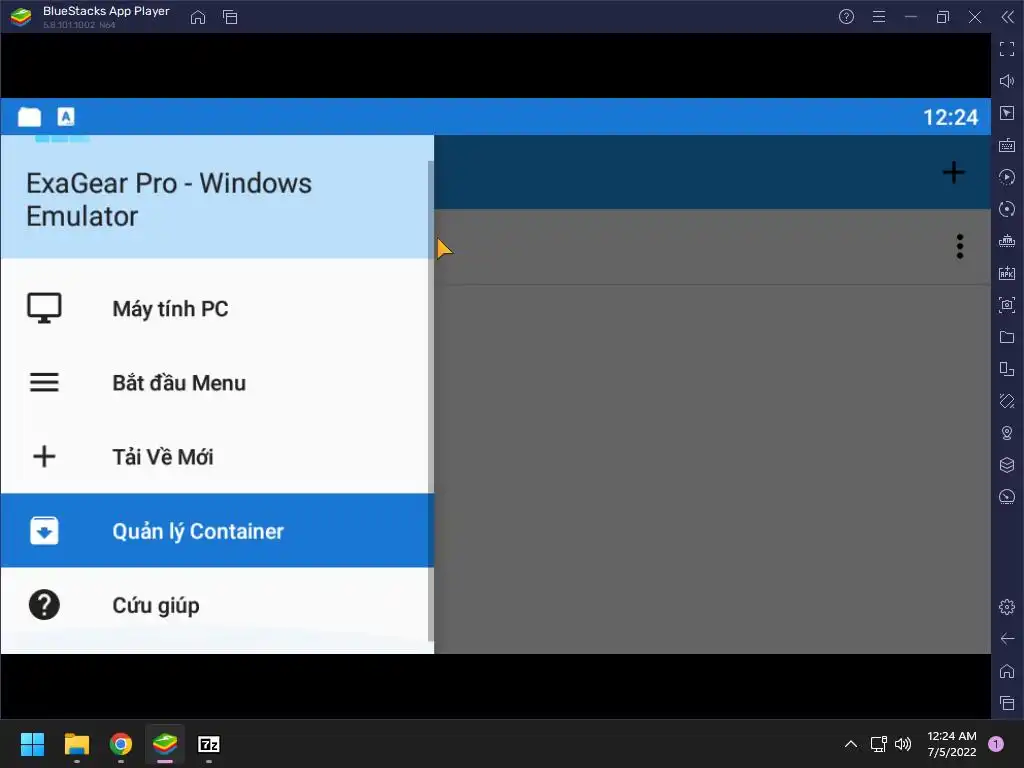This screenshot has height=768, width=1024.
Task: Toggle BlueStacks fullscreen mode
Action: [x=1007, y=49]
